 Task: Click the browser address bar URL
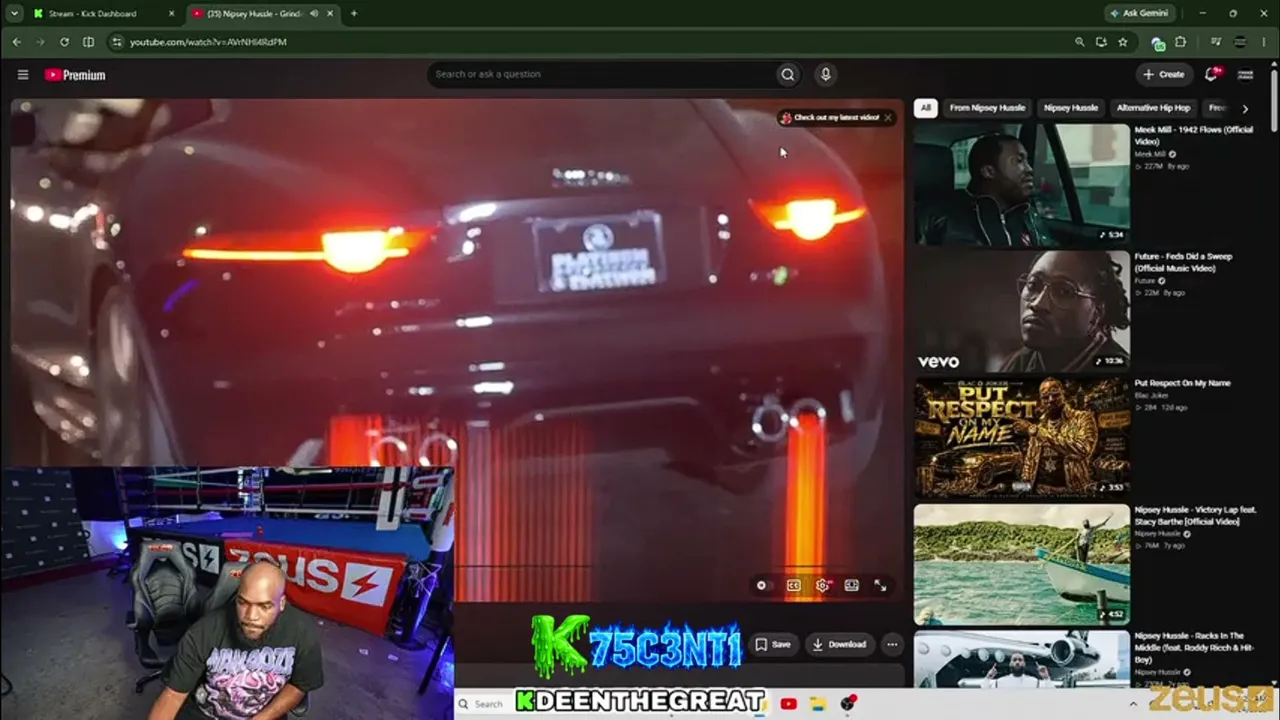[x=208, y=42]
